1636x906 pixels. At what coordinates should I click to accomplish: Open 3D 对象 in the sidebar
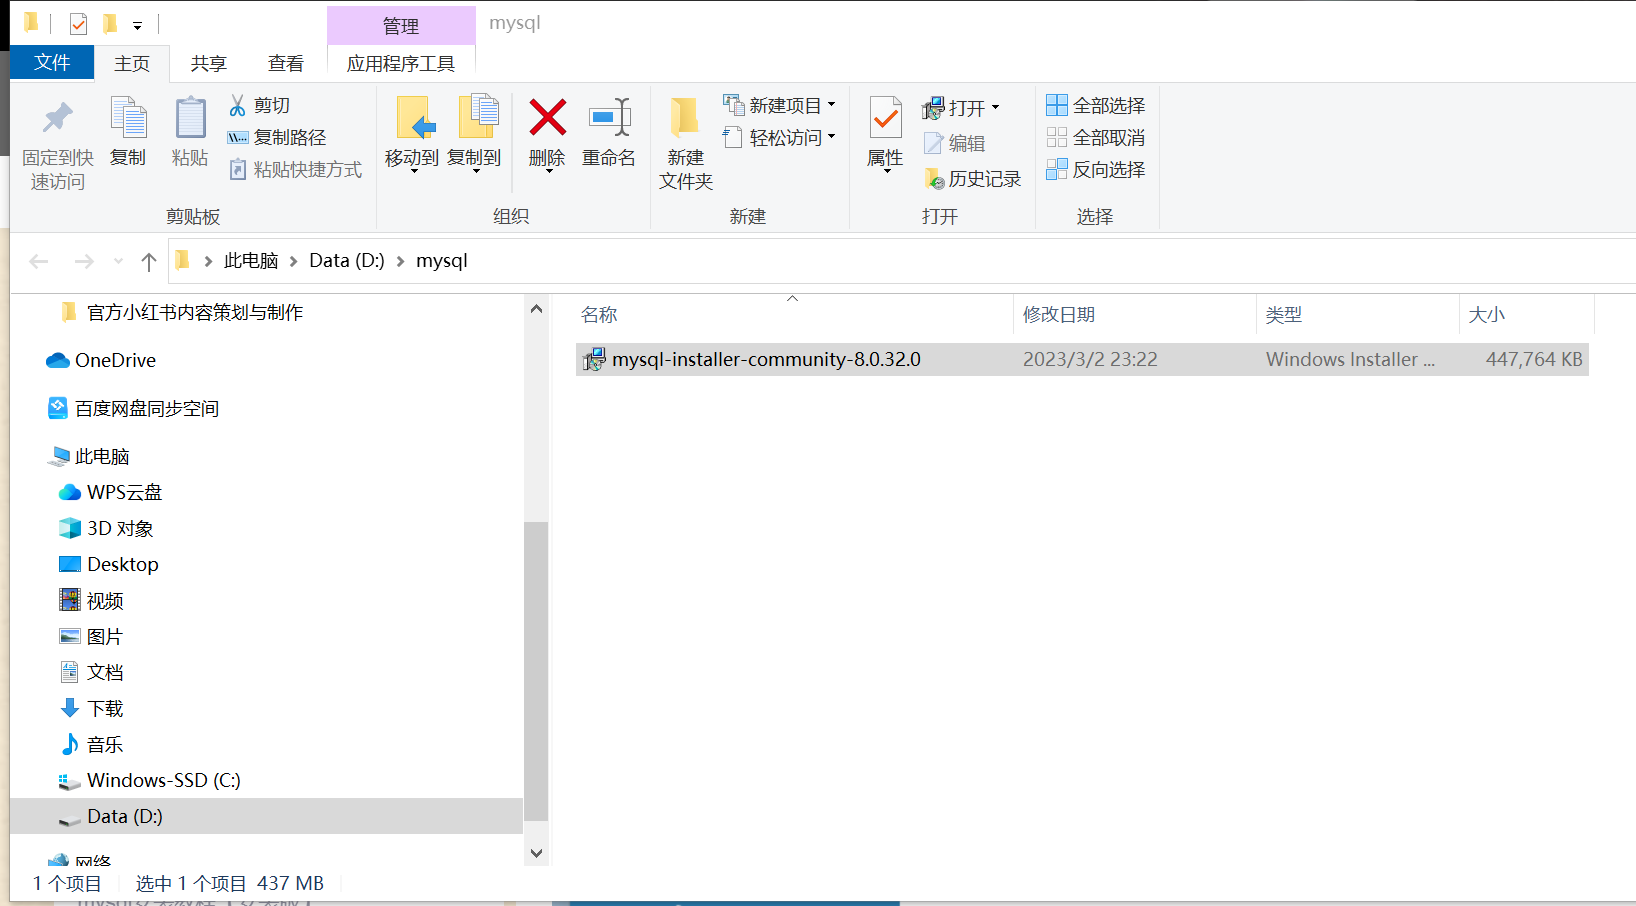click(120, 528)
